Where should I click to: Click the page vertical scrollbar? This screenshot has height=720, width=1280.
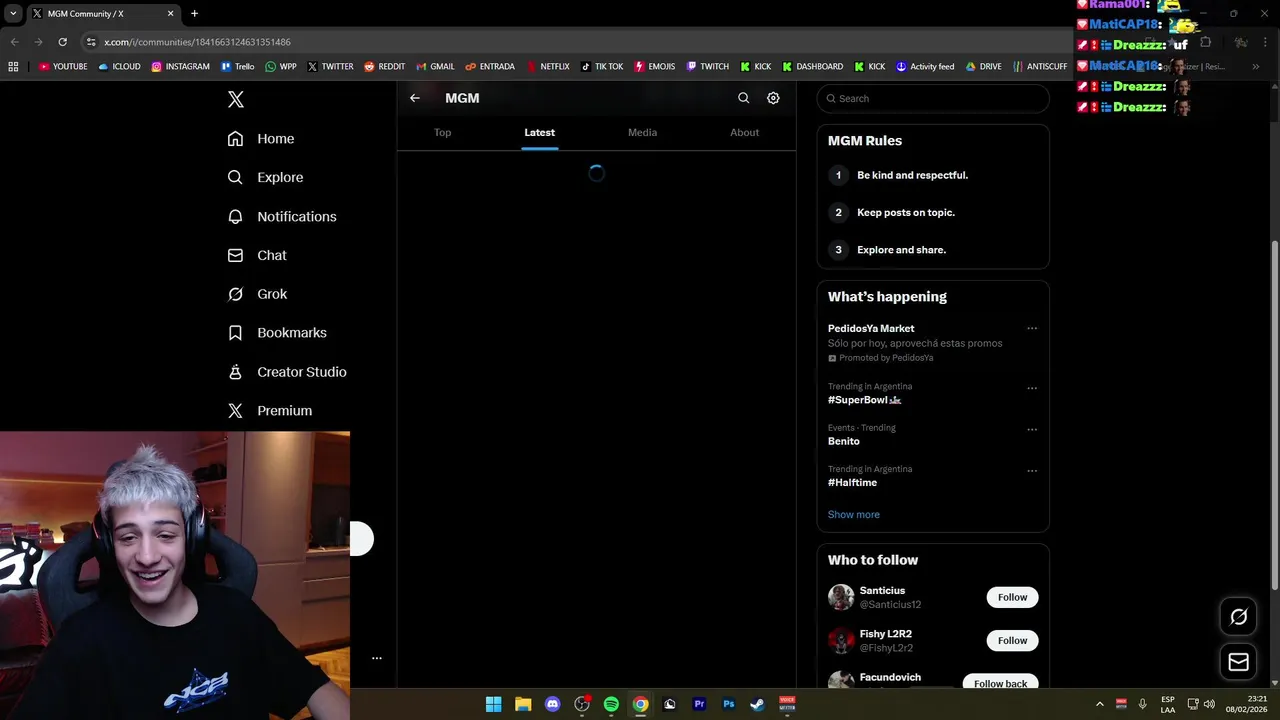pyautogui.click(x=1274, y=416)
